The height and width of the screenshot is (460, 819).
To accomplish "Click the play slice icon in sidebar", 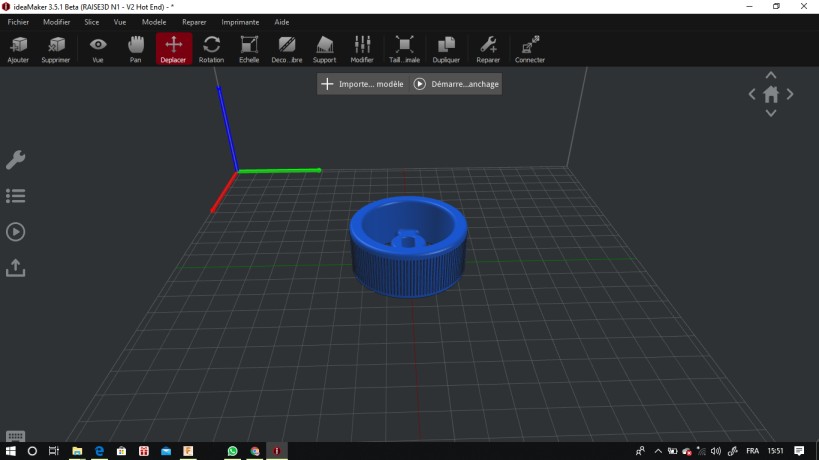I will pyautogui.click(x=16, y=232).
